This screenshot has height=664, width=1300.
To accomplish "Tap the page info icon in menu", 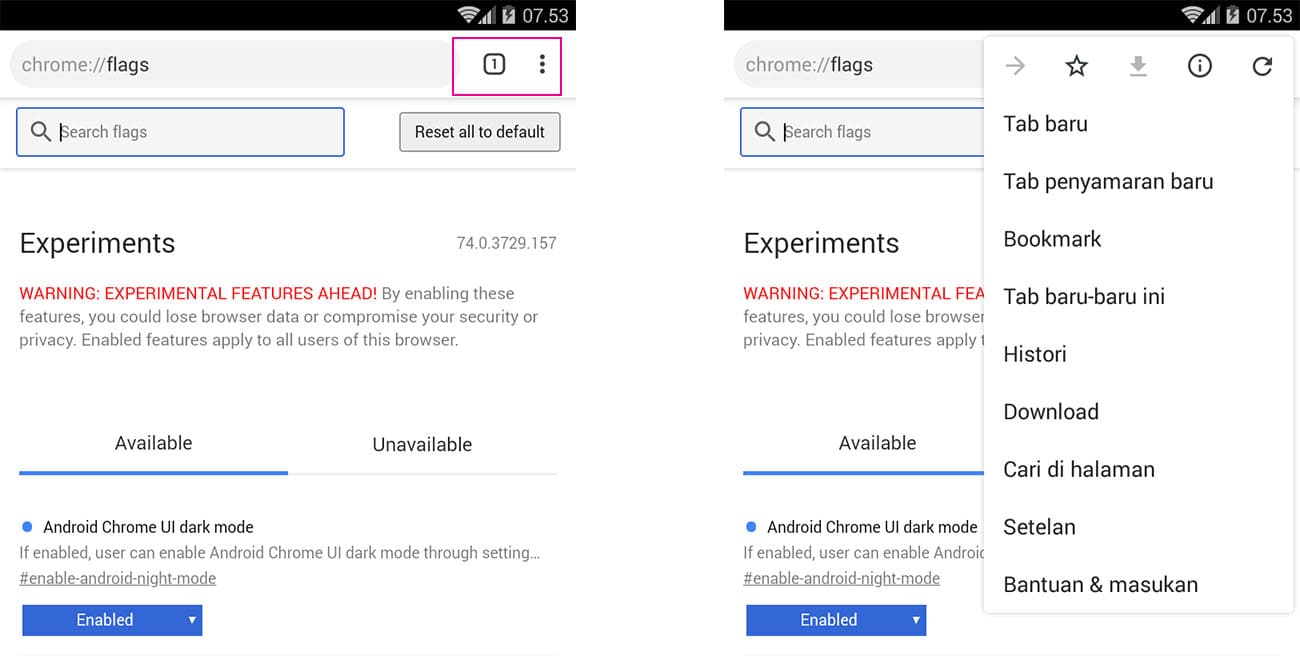I will [1199, 66].
